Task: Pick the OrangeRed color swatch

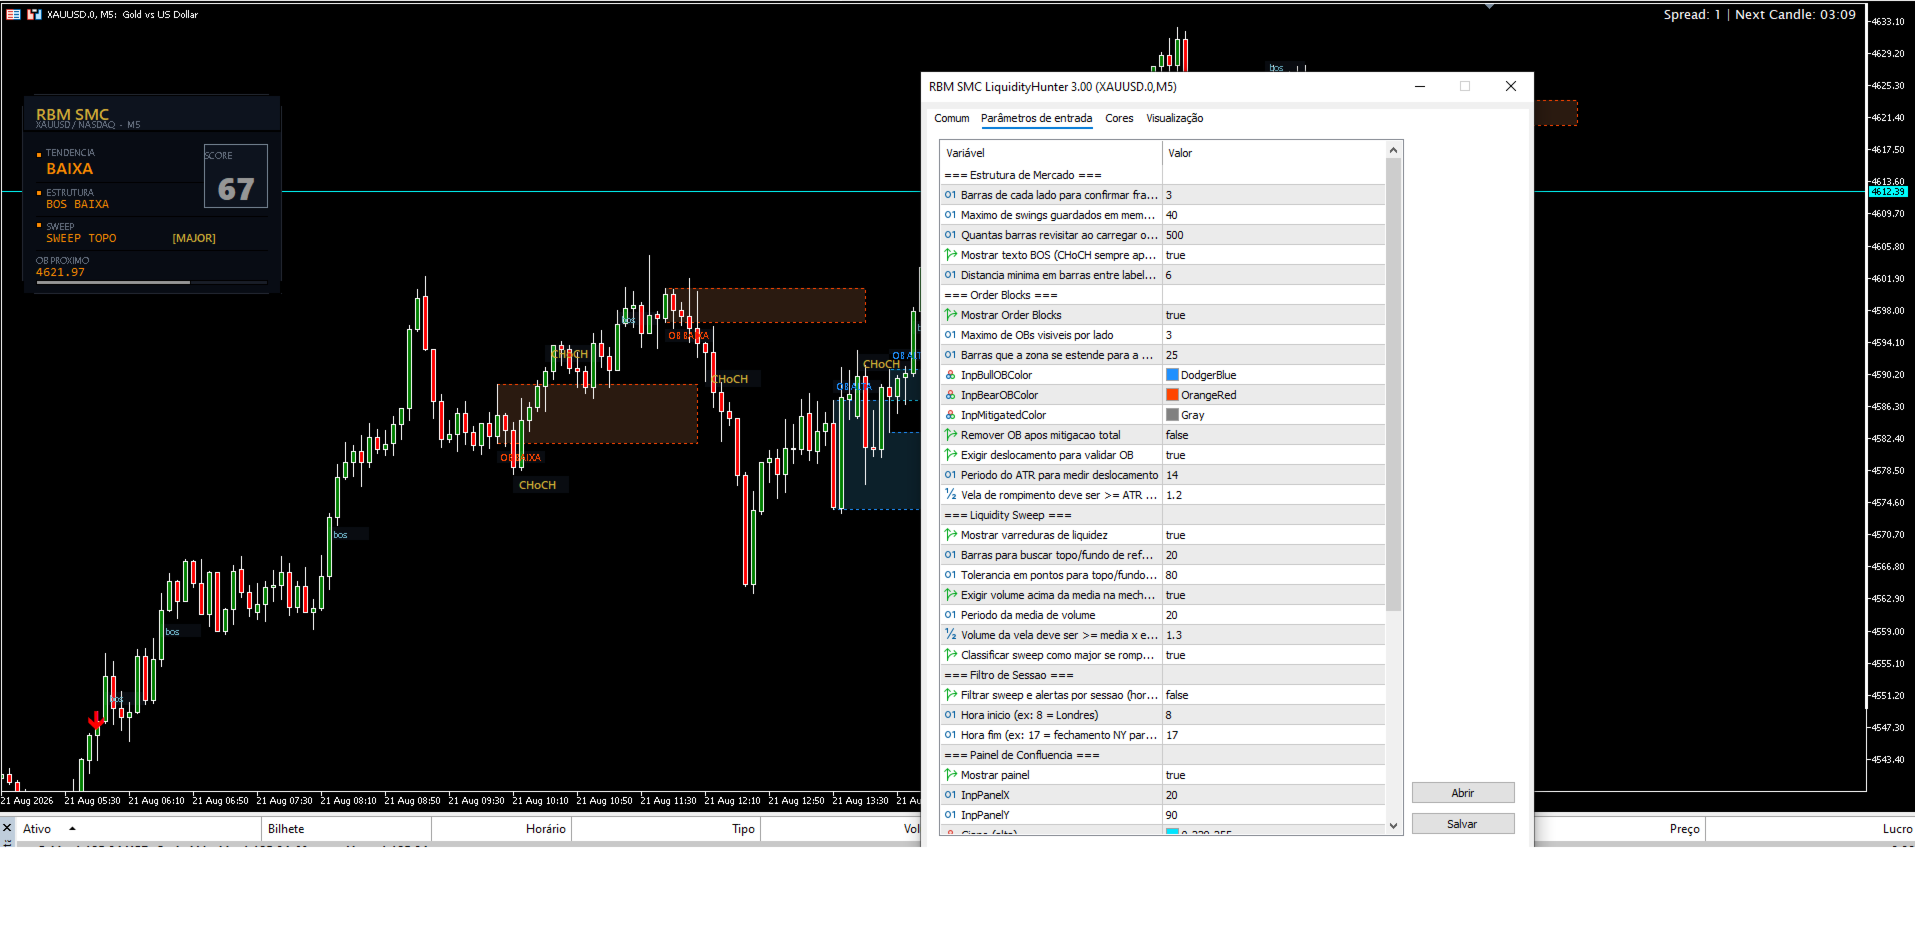Action: [1172, 395]
